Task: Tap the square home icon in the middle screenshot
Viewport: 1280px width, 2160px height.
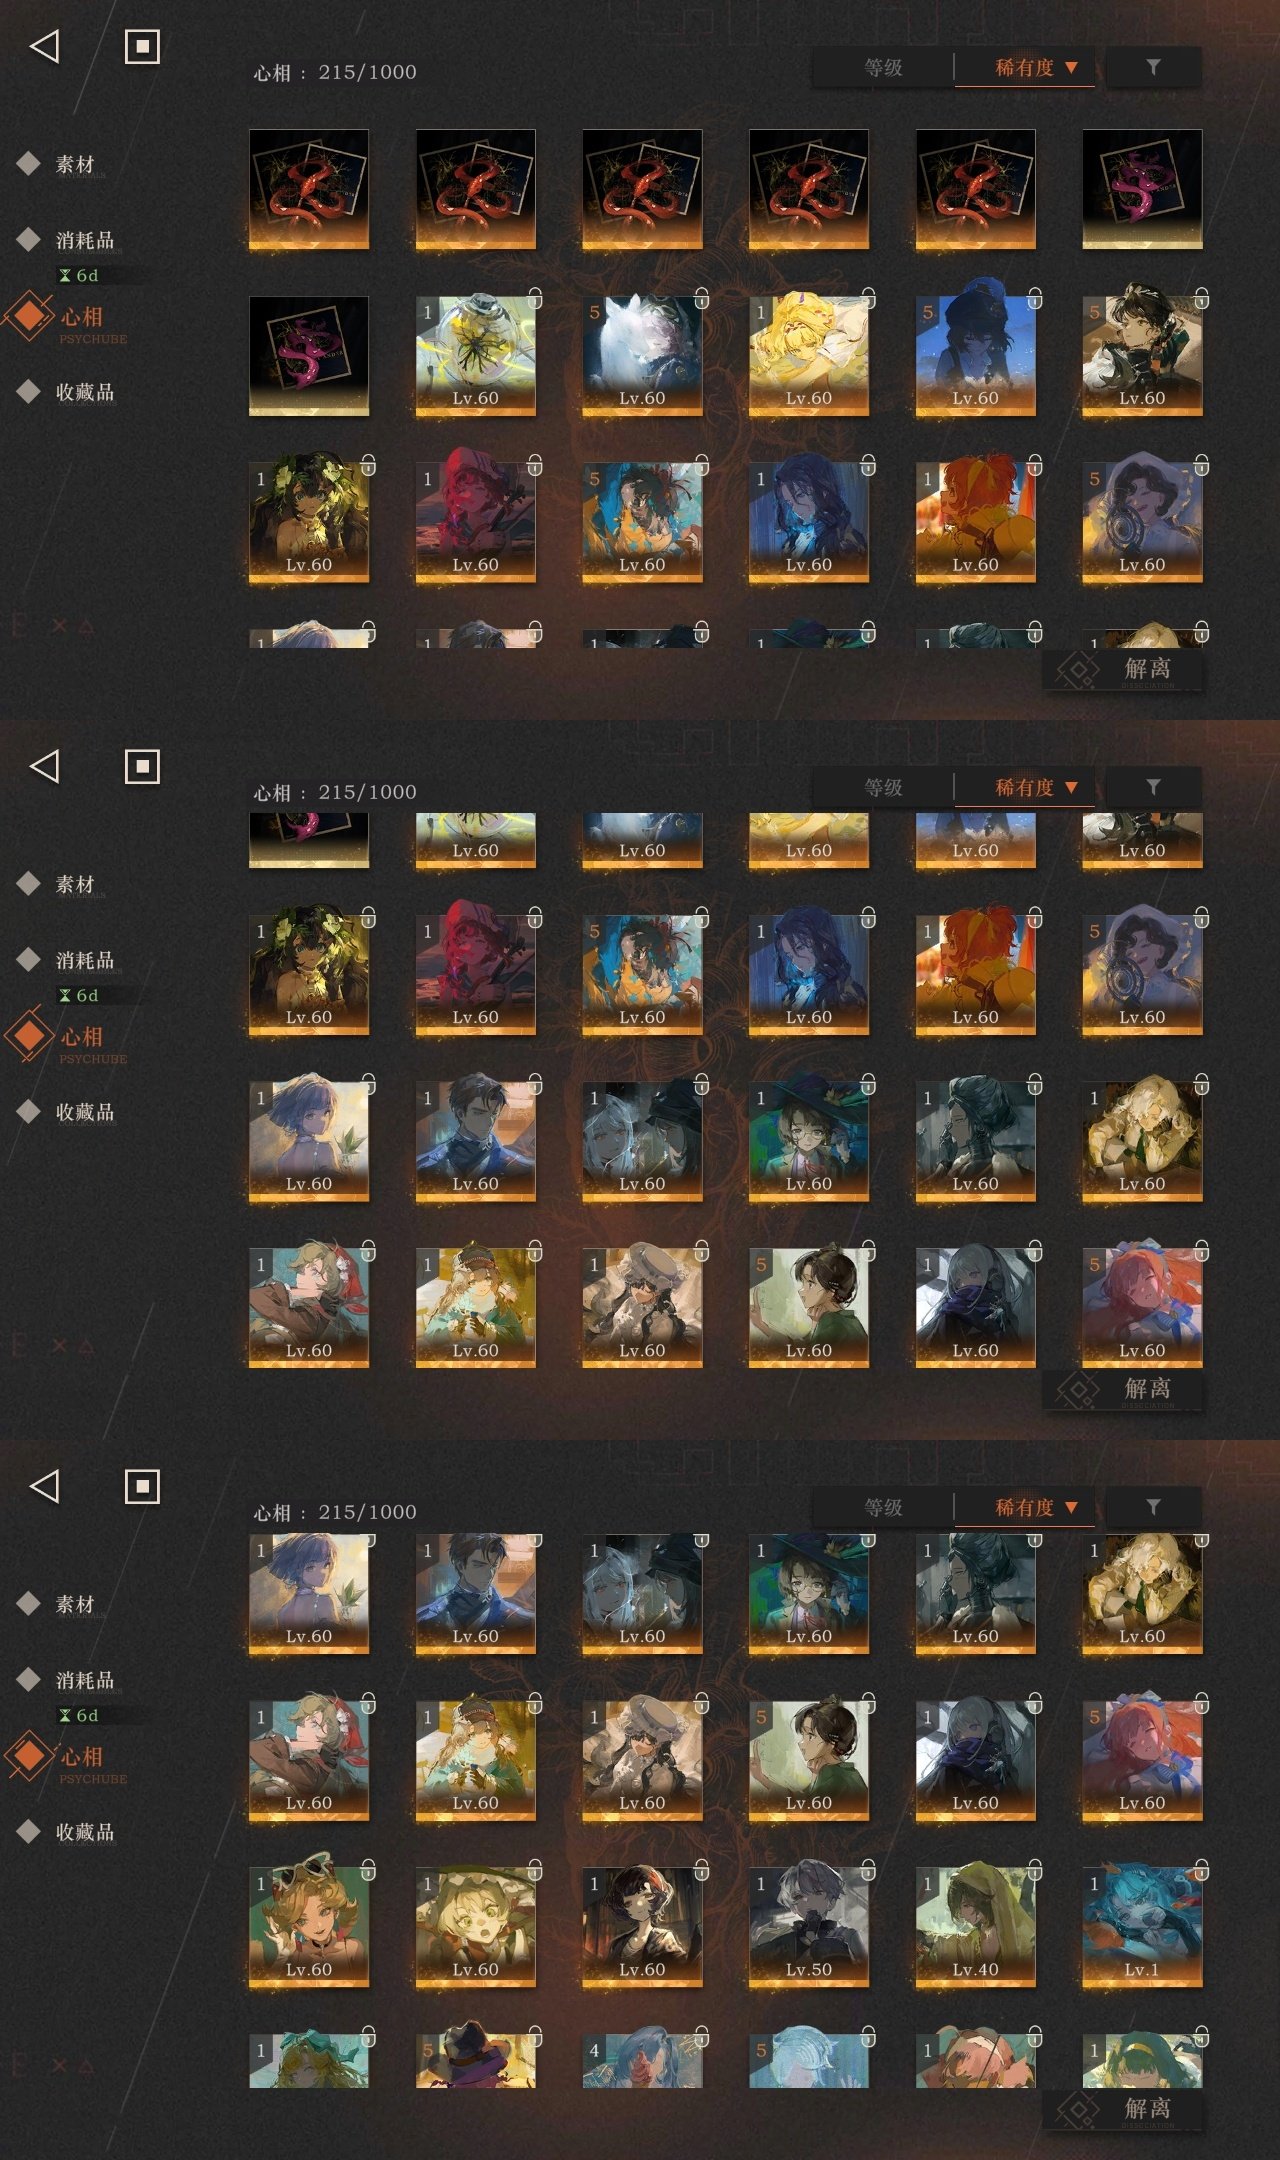Action: (x=142, y=766)
